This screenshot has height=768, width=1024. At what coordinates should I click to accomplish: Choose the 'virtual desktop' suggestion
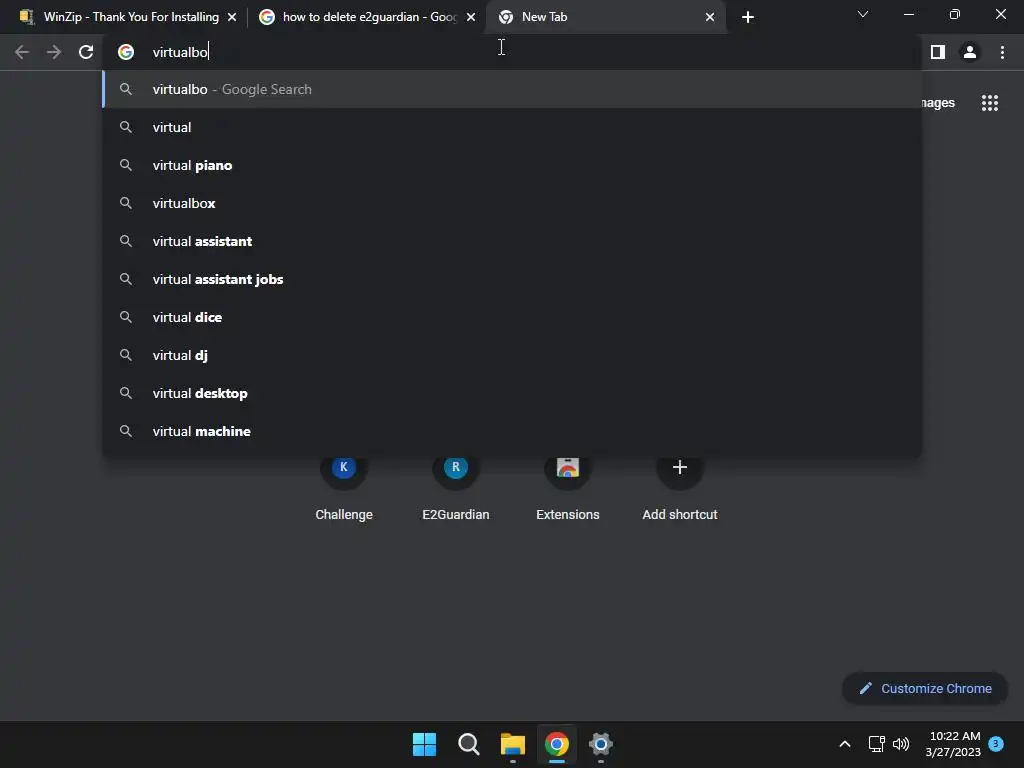pos(512,393)
